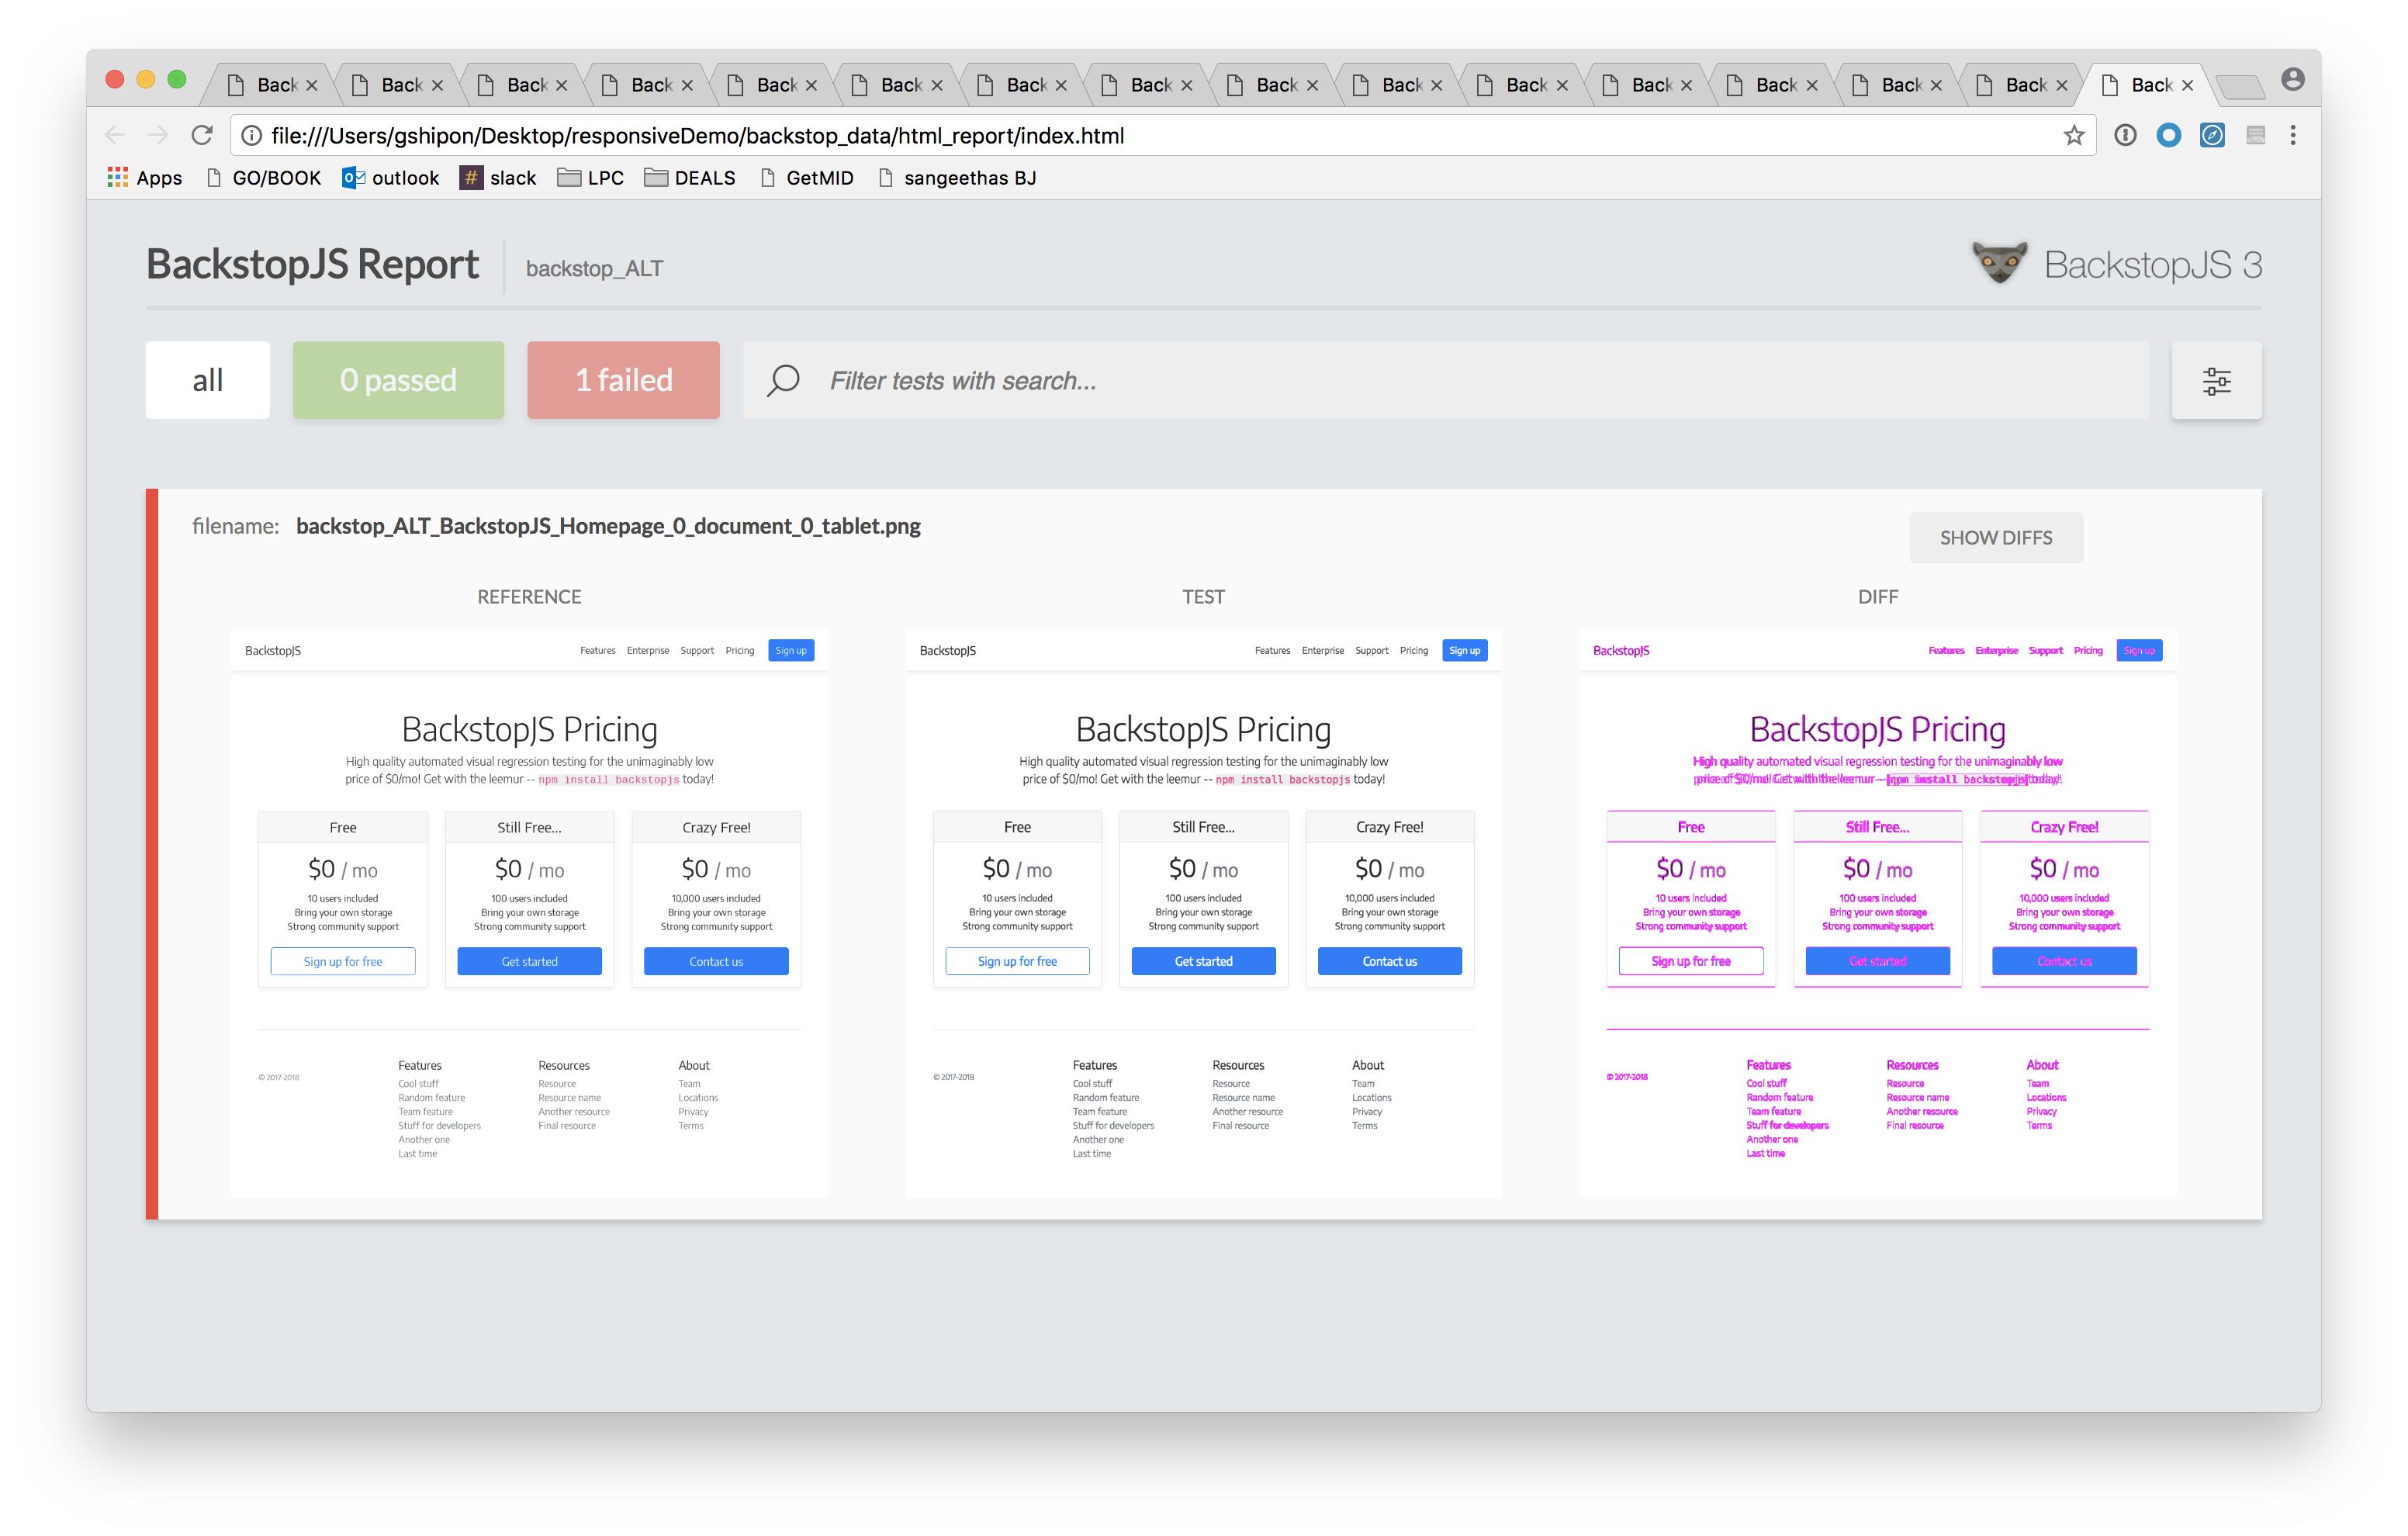Reload the BackstopJS report page
The image size is (2408, 1536).
pyautogui.click(x=202, y=135)
